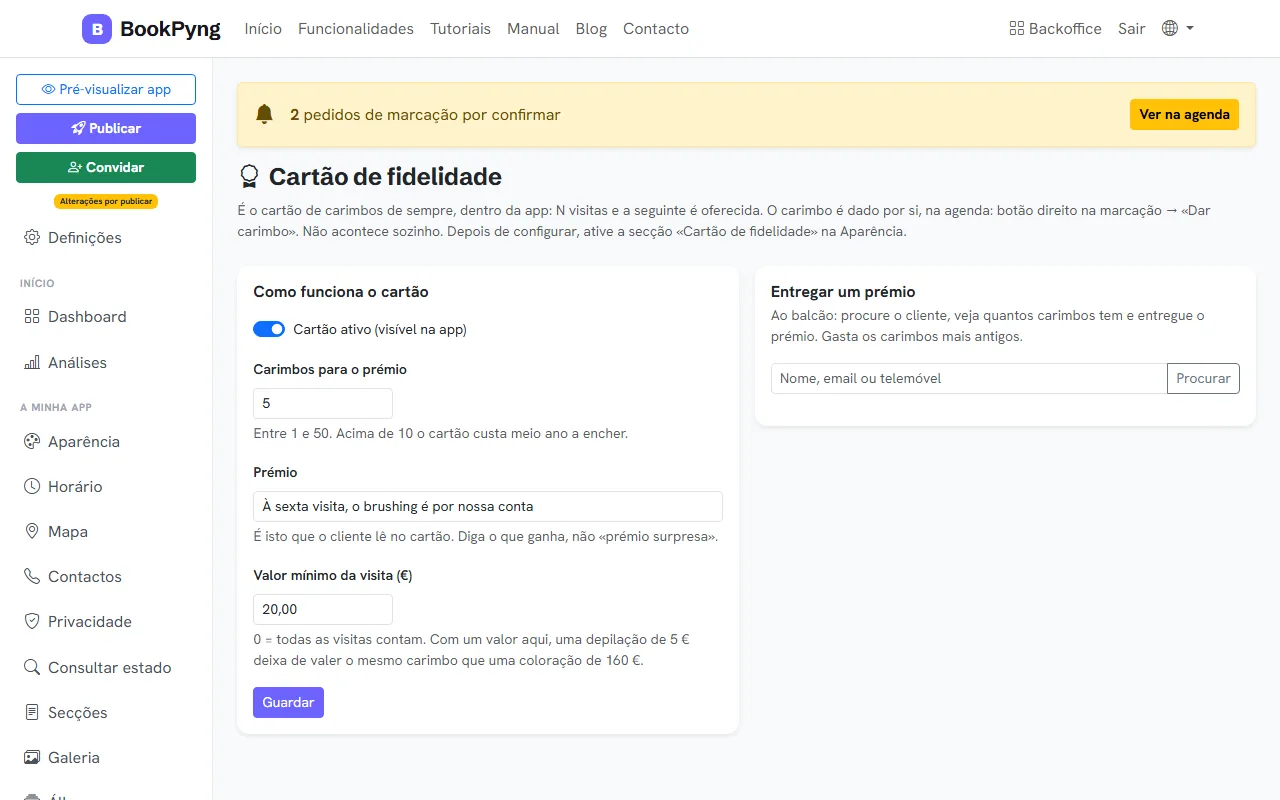Open Galeria via the picture icon
The width and height of the screenshot is (1280, 800).
pyautogui.click(x=32, y=758)
